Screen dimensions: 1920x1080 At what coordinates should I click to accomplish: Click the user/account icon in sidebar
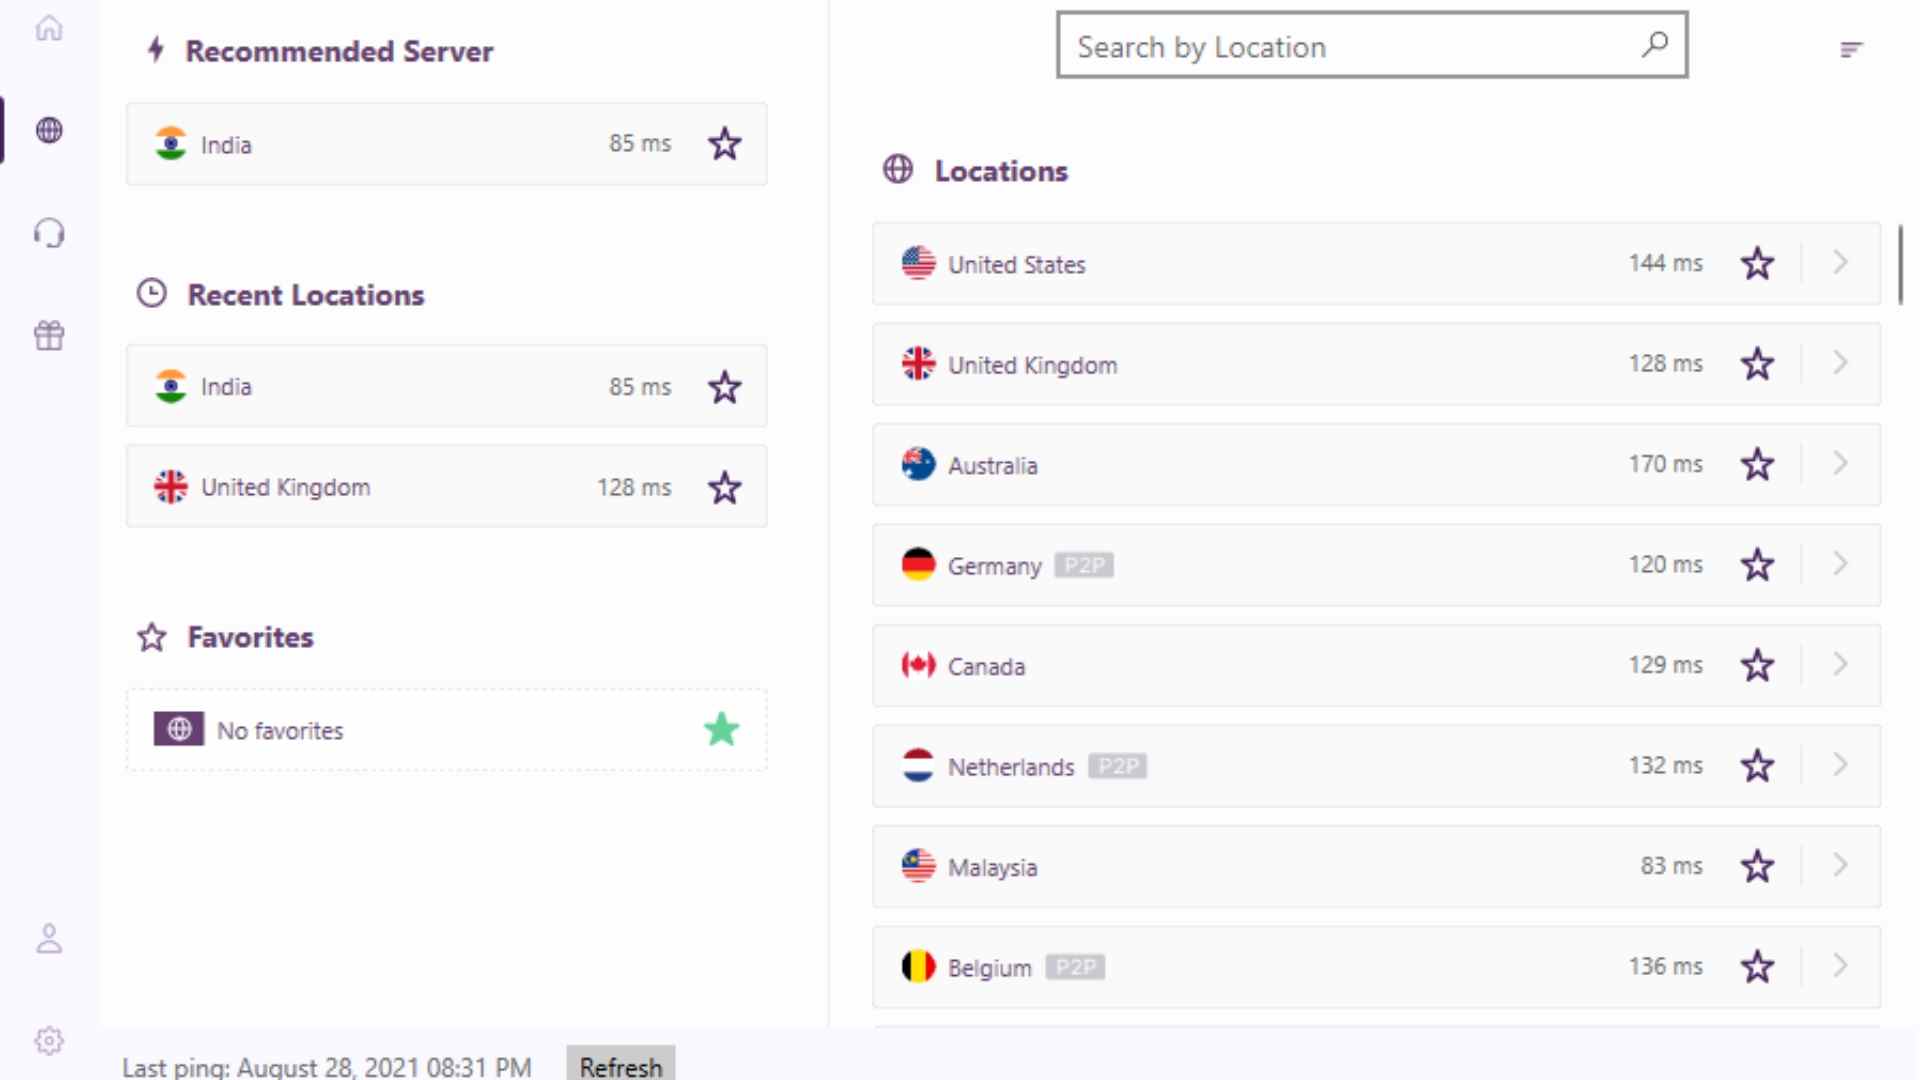coord(49,938)
